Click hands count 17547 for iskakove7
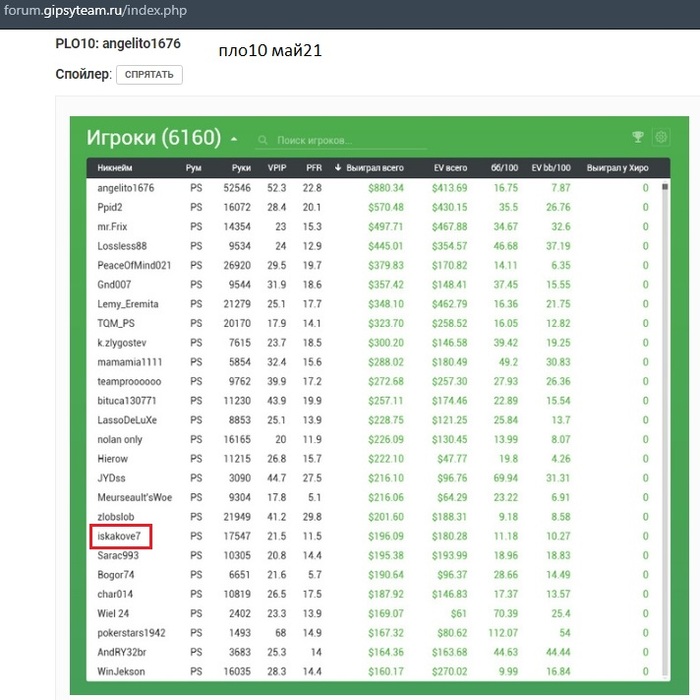This screenshot has height=700, width=700. pos(237,536)
